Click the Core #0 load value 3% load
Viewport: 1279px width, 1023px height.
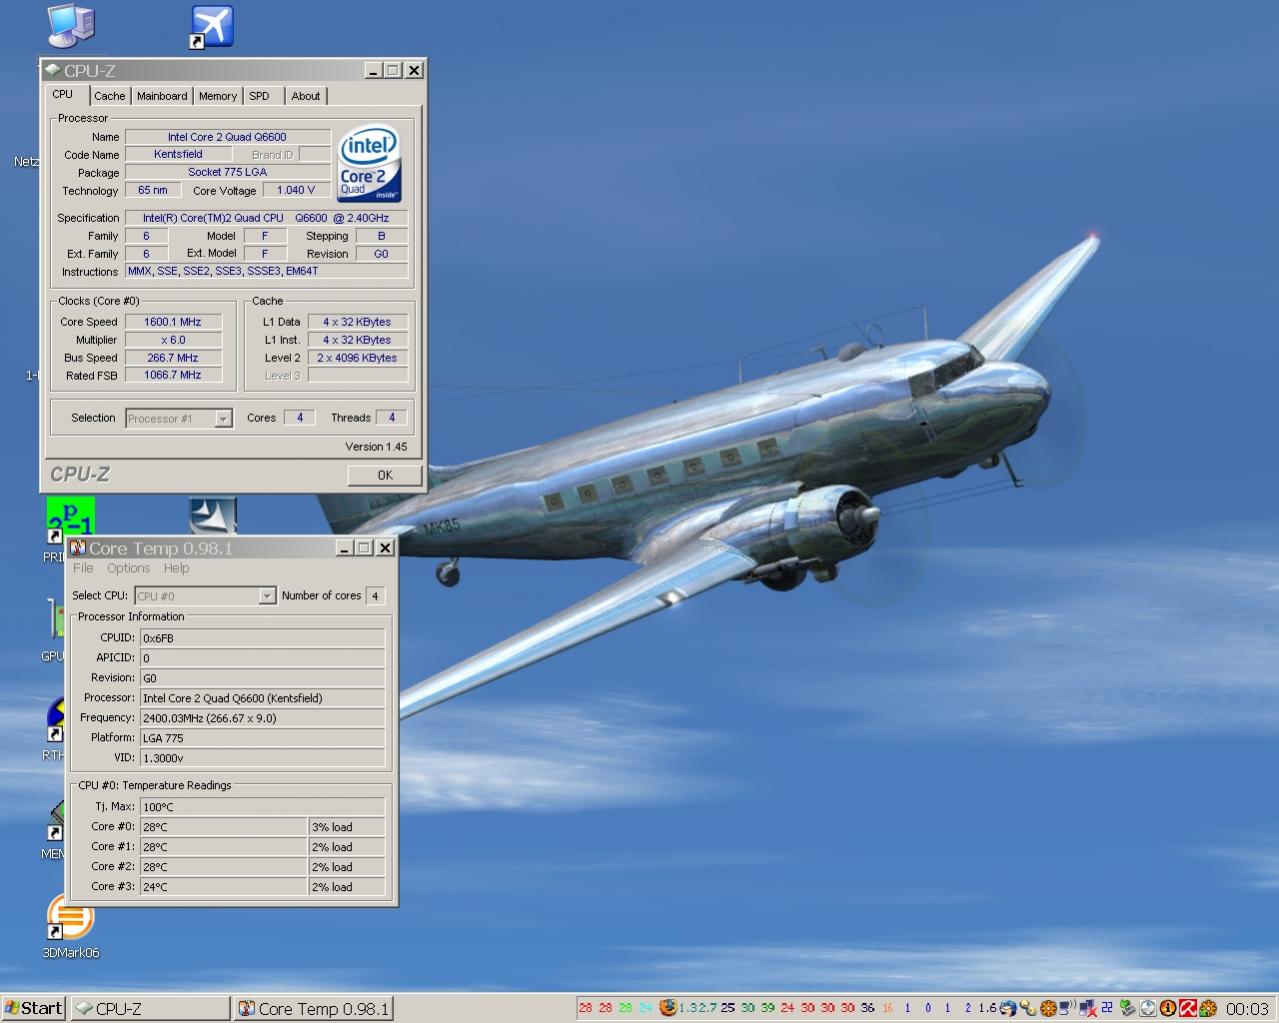point(346,827)
